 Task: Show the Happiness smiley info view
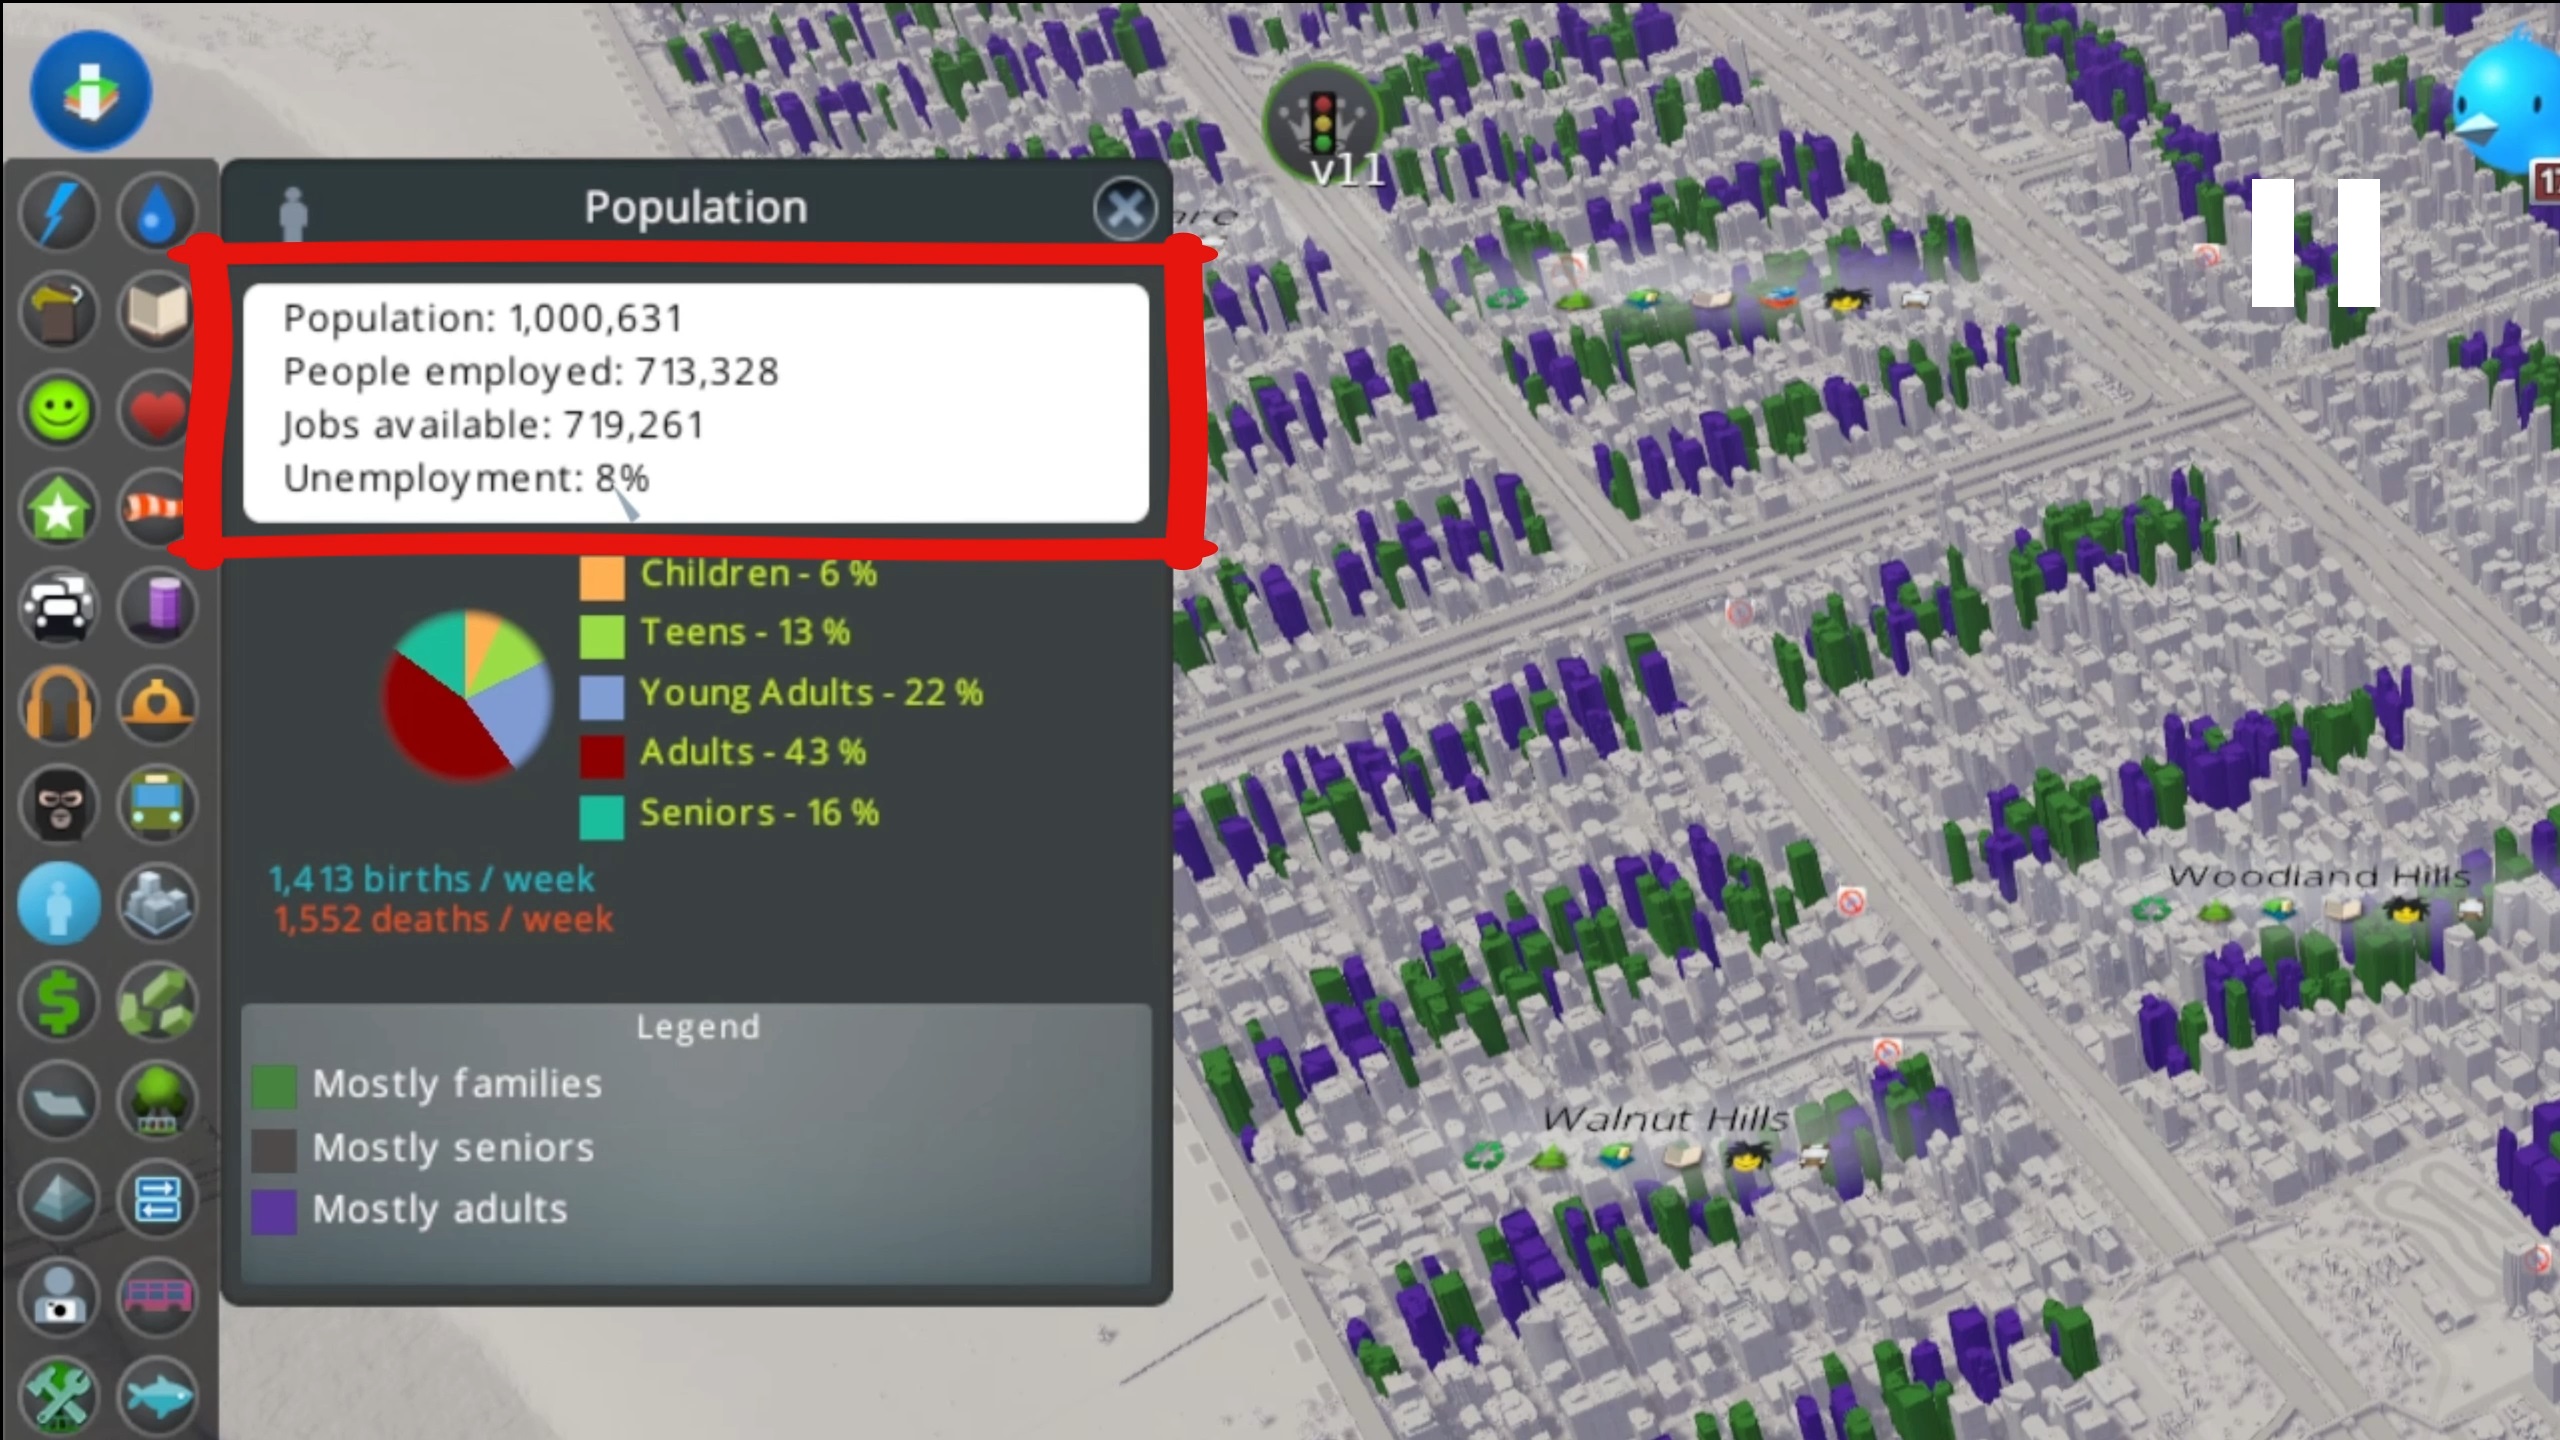pyautogui.click(x=58, y=410)
